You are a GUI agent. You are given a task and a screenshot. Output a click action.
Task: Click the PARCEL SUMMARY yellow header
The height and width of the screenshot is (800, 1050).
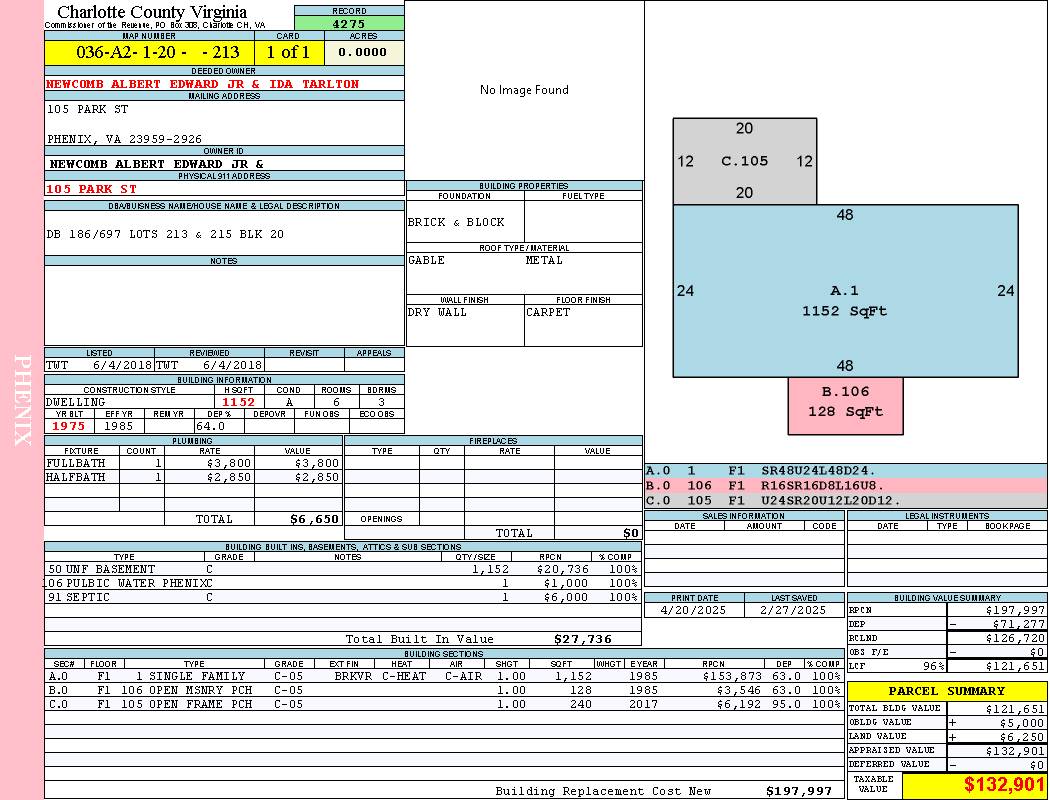click(946, 691)
